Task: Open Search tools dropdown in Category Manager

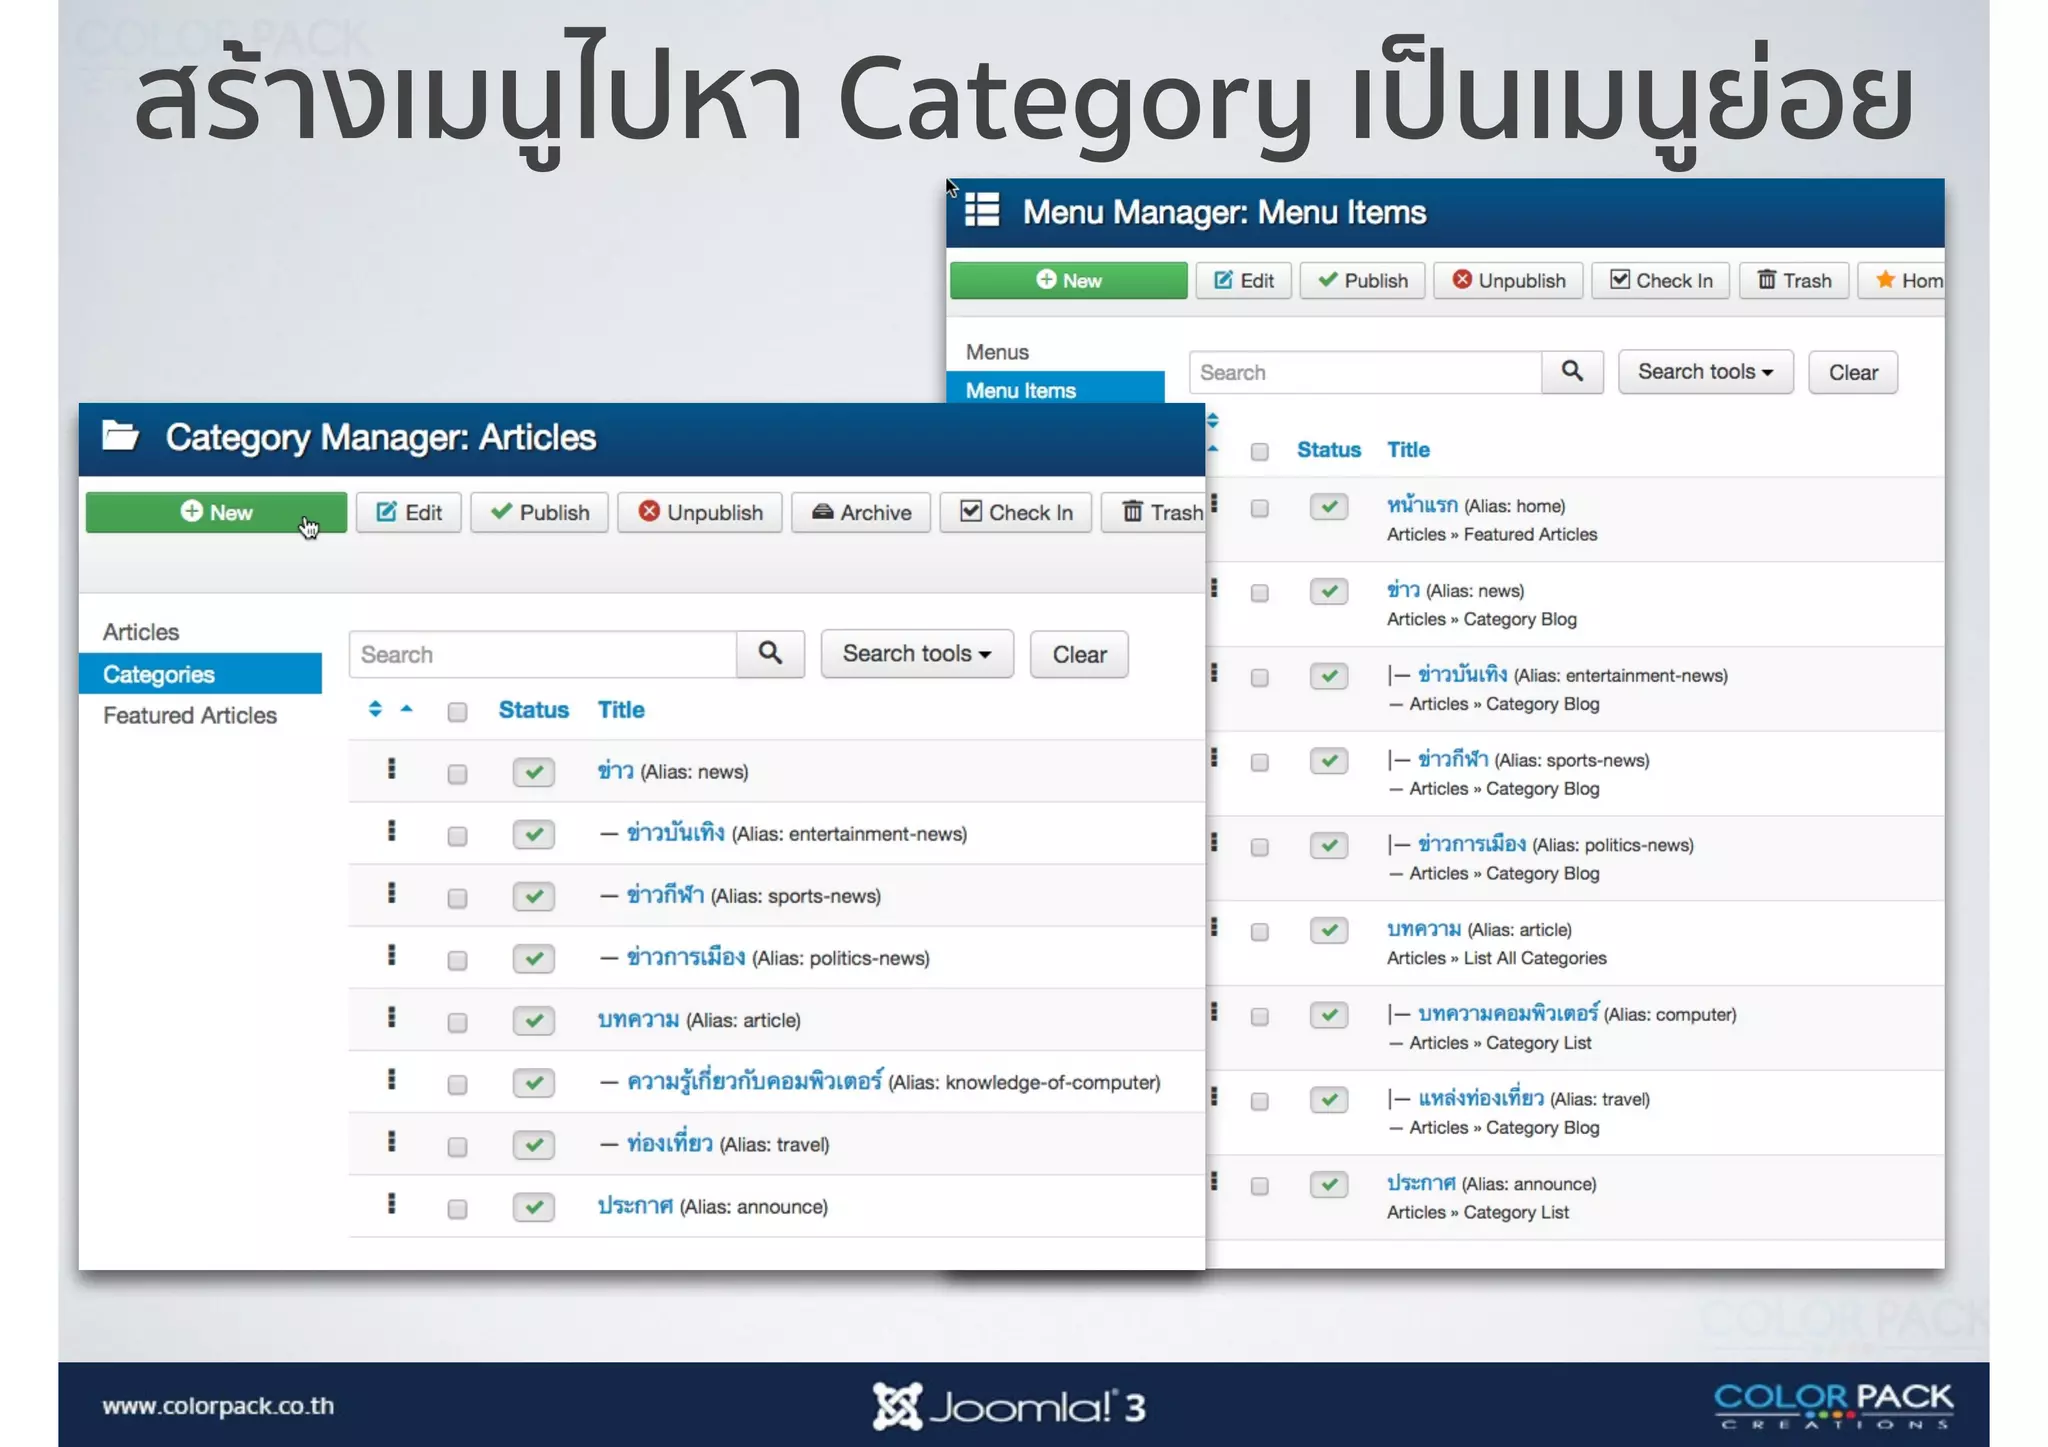Action: [916, 654]
